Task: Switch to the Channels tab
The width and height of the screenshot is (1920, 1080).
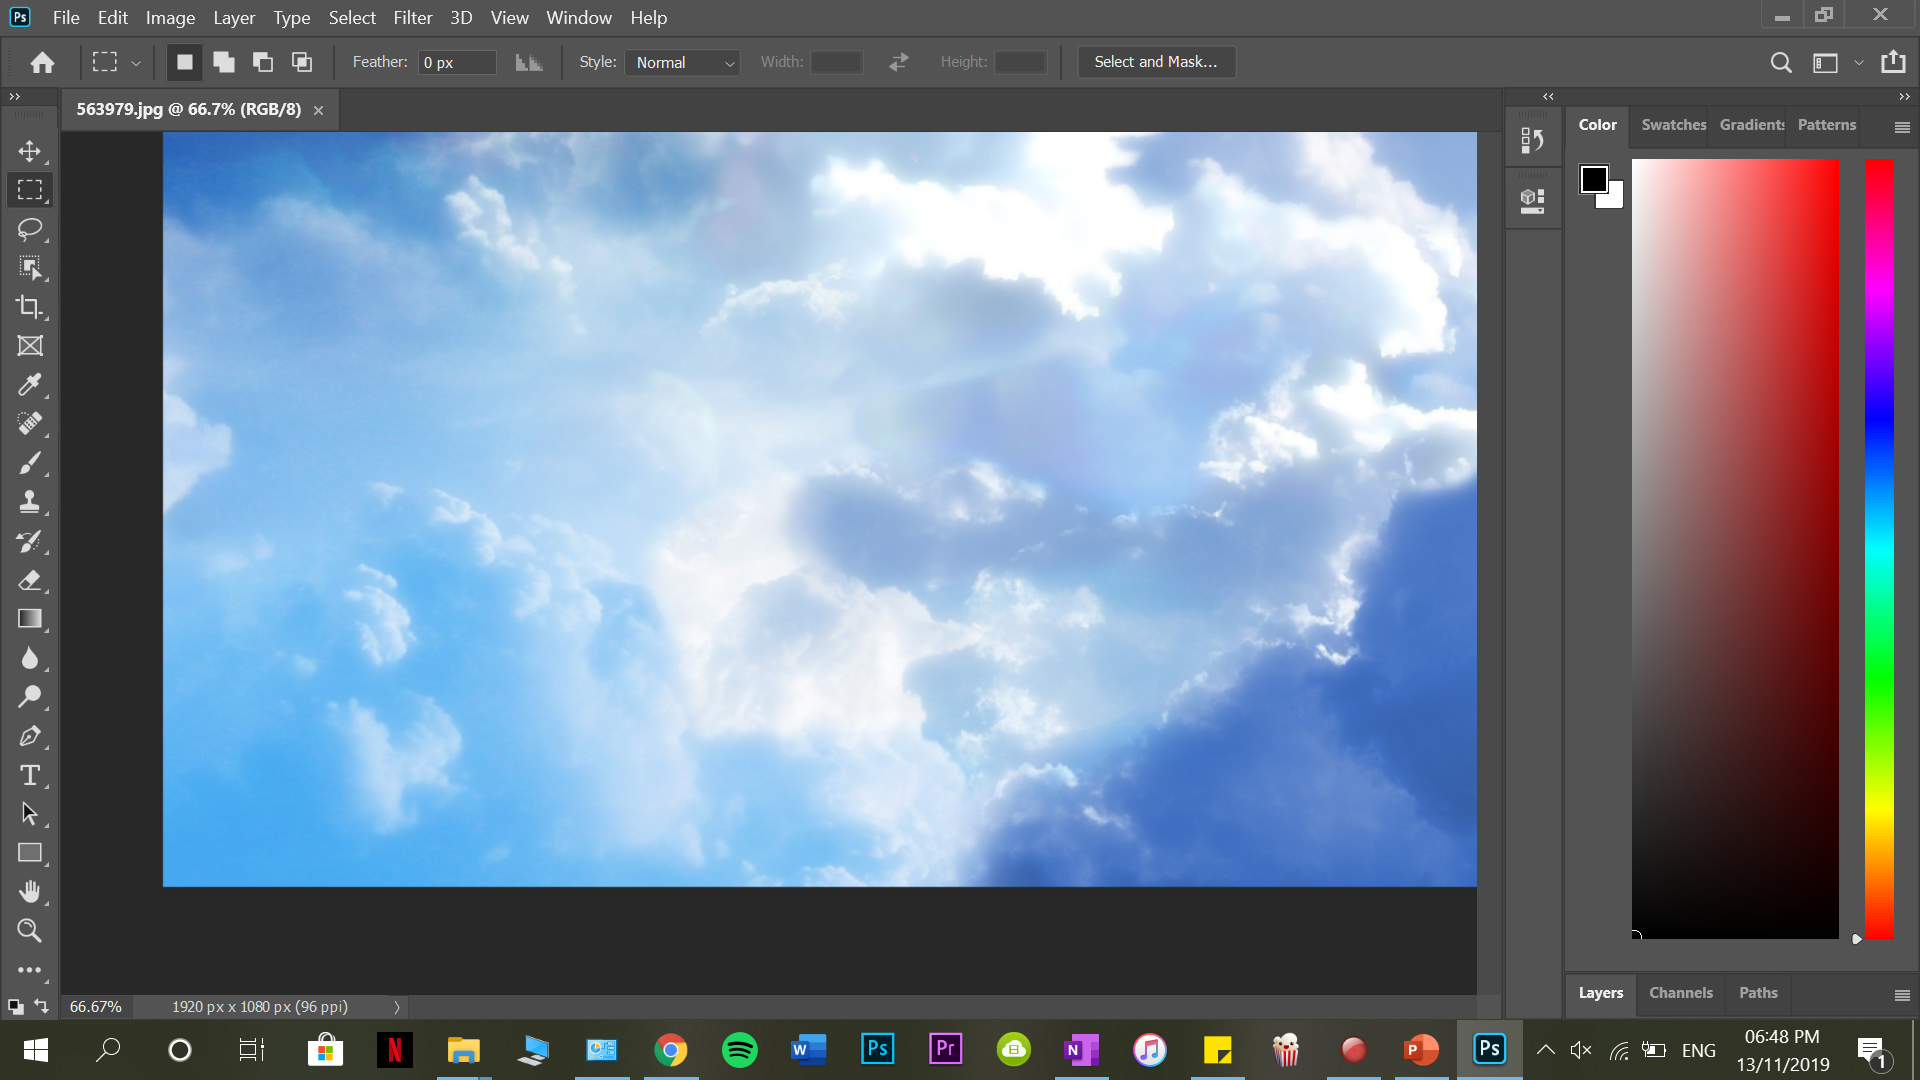Action: (1680, 992)
